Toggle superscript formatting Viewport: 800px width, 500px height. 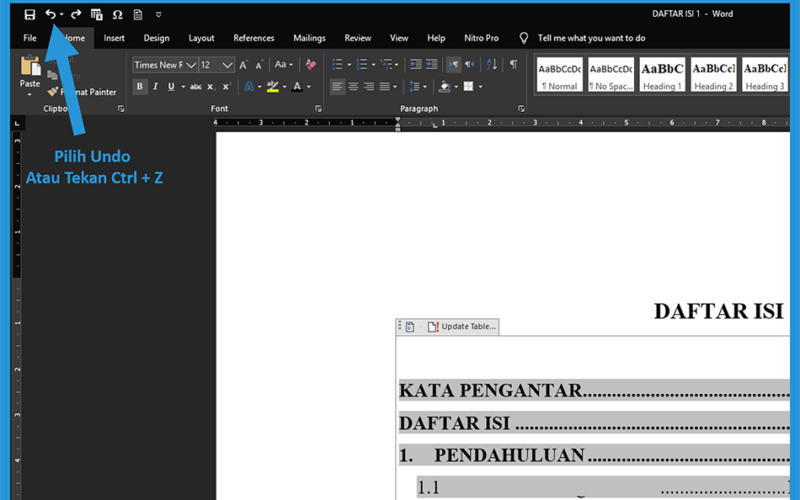click(227, 87)
